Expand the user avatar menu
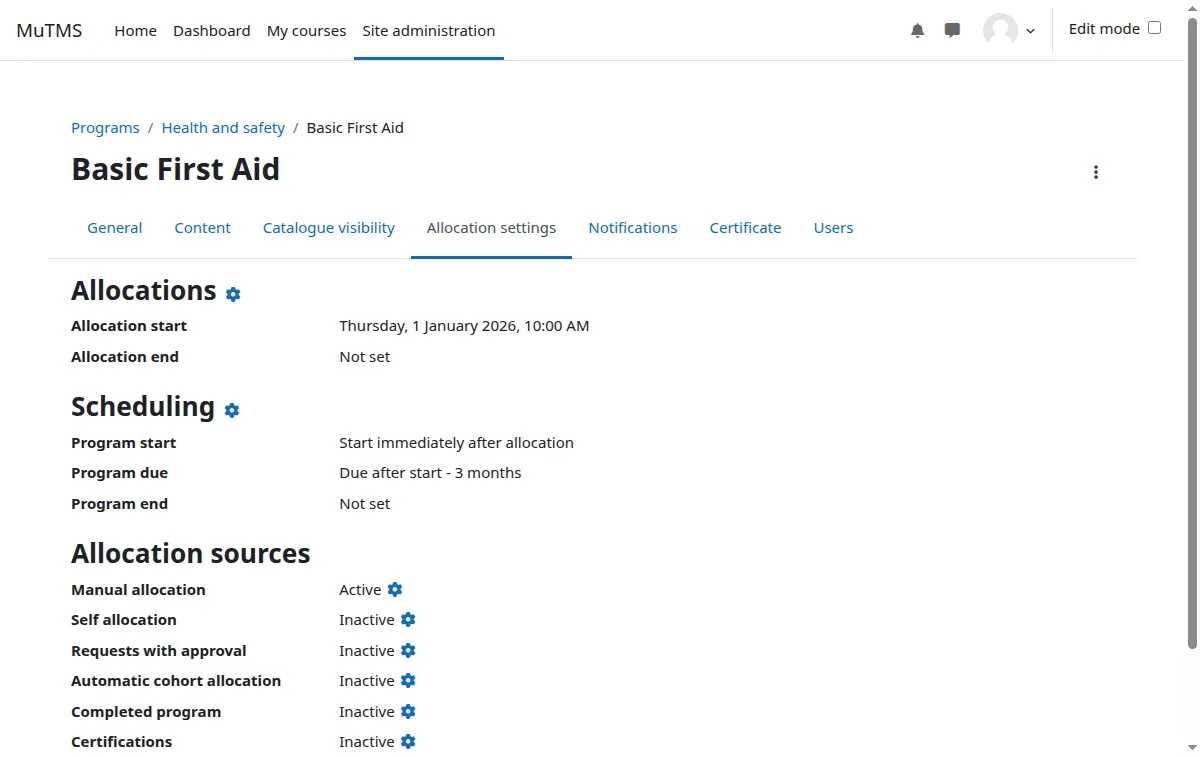 1008,30
